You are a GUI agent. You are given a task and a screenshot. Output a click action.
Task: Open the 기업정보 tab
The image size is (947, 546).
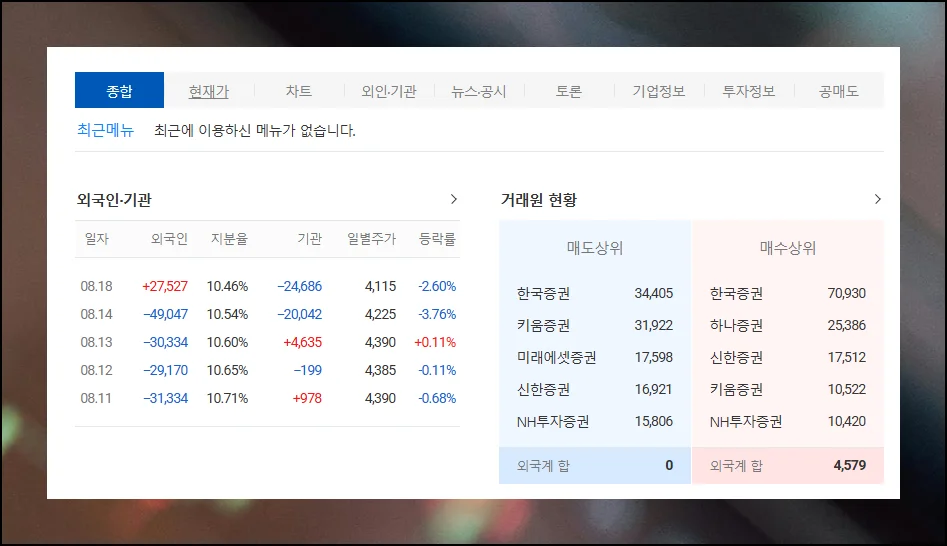pos(659,91)
